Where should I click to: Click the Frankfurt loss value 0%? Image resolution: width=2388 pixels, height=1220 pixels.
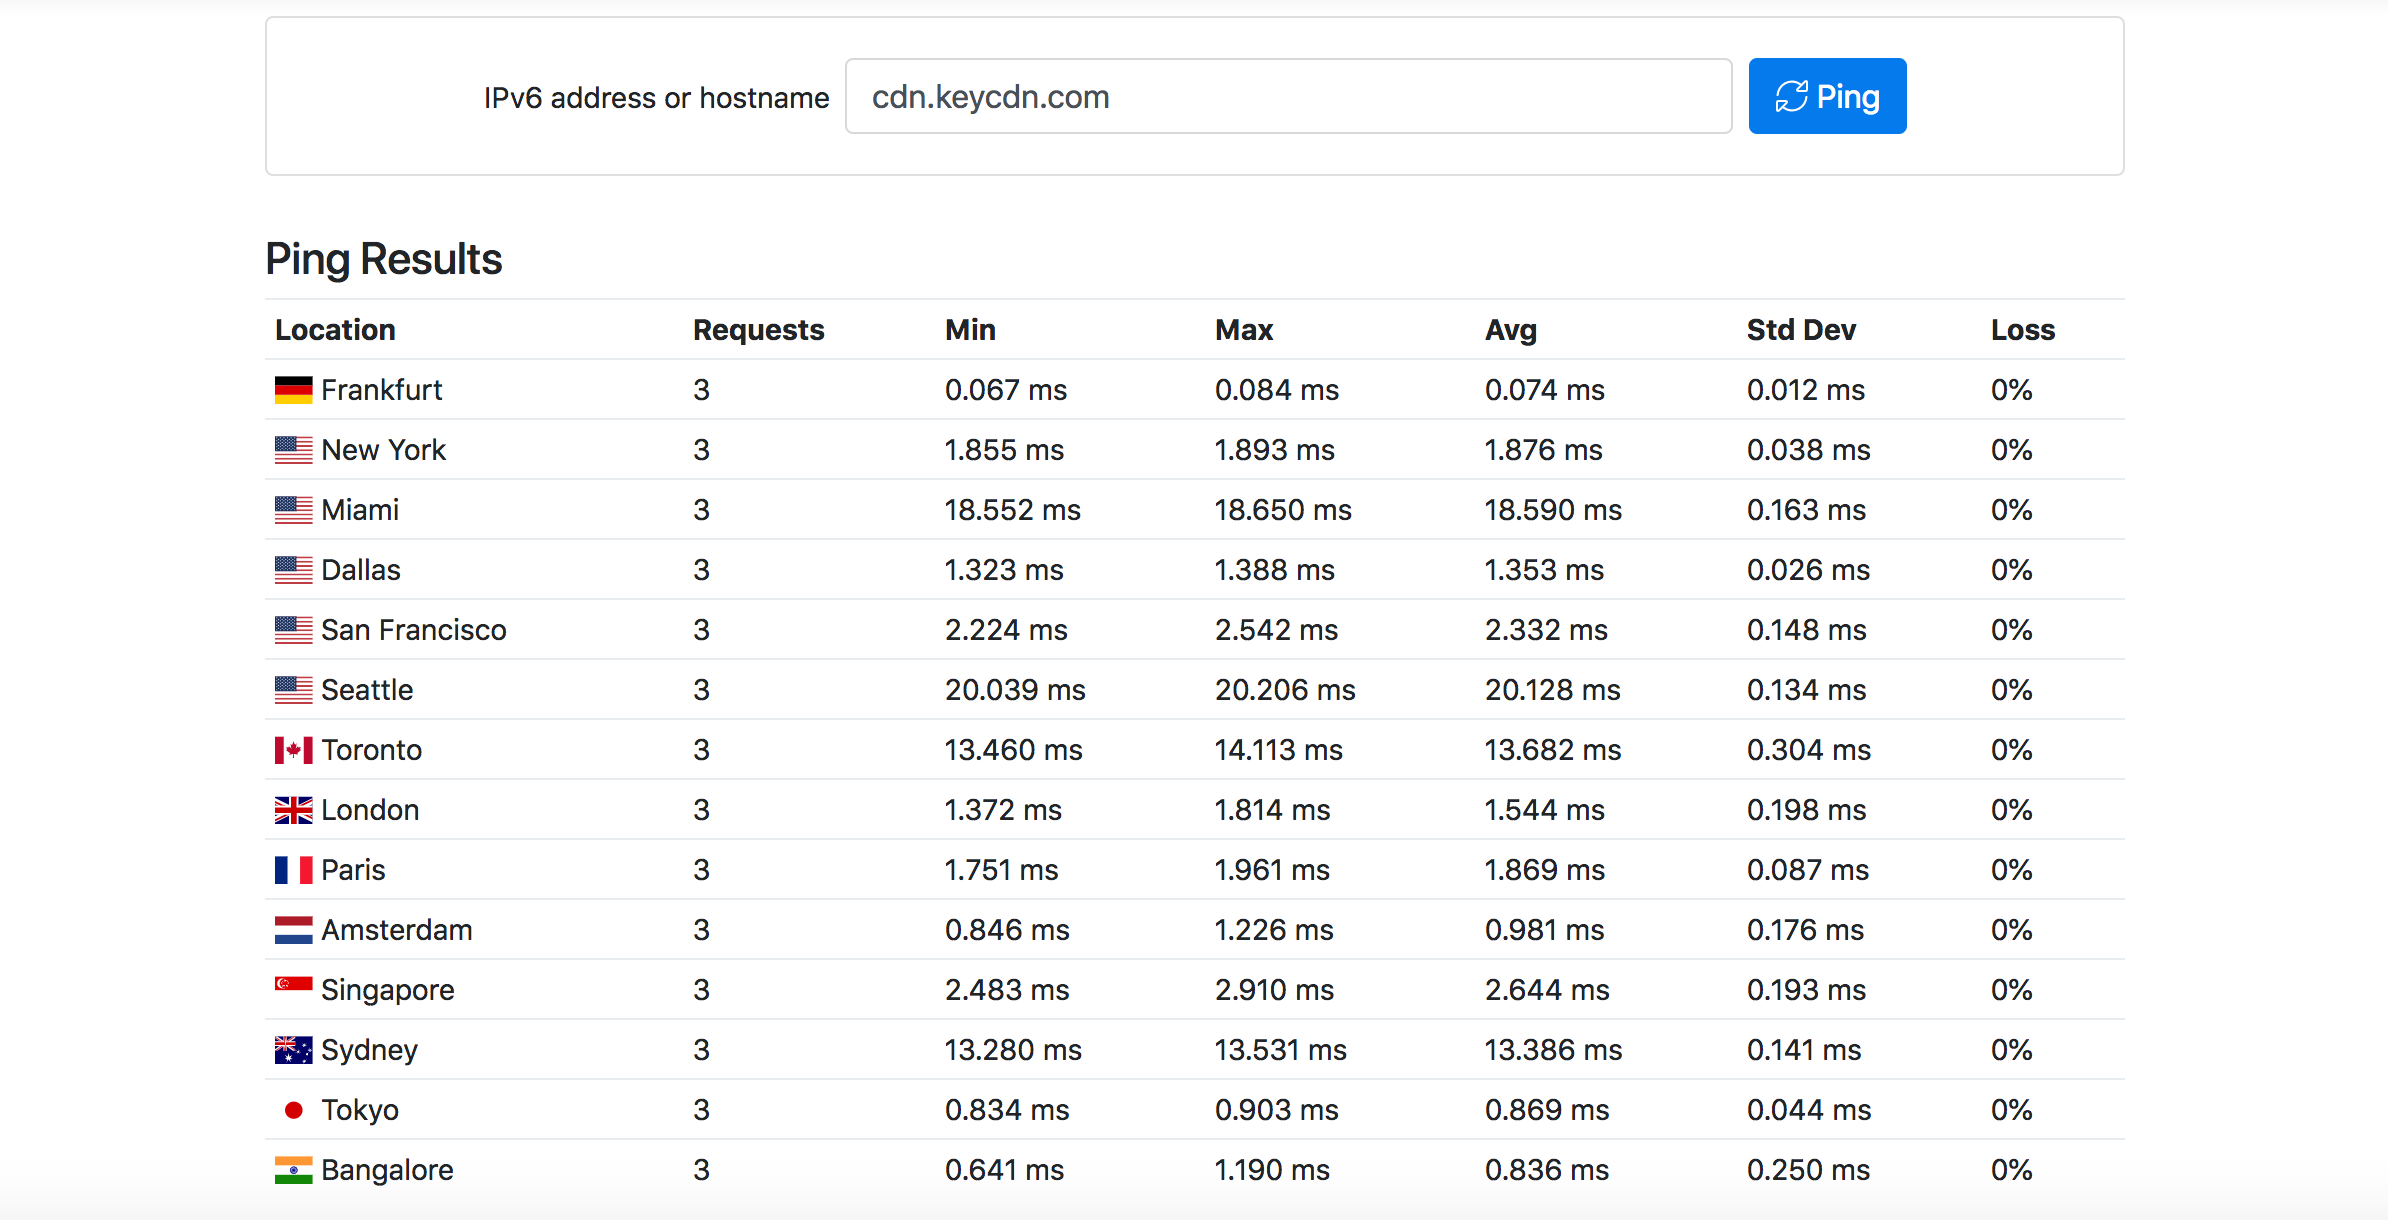(x=2012, y=390)
